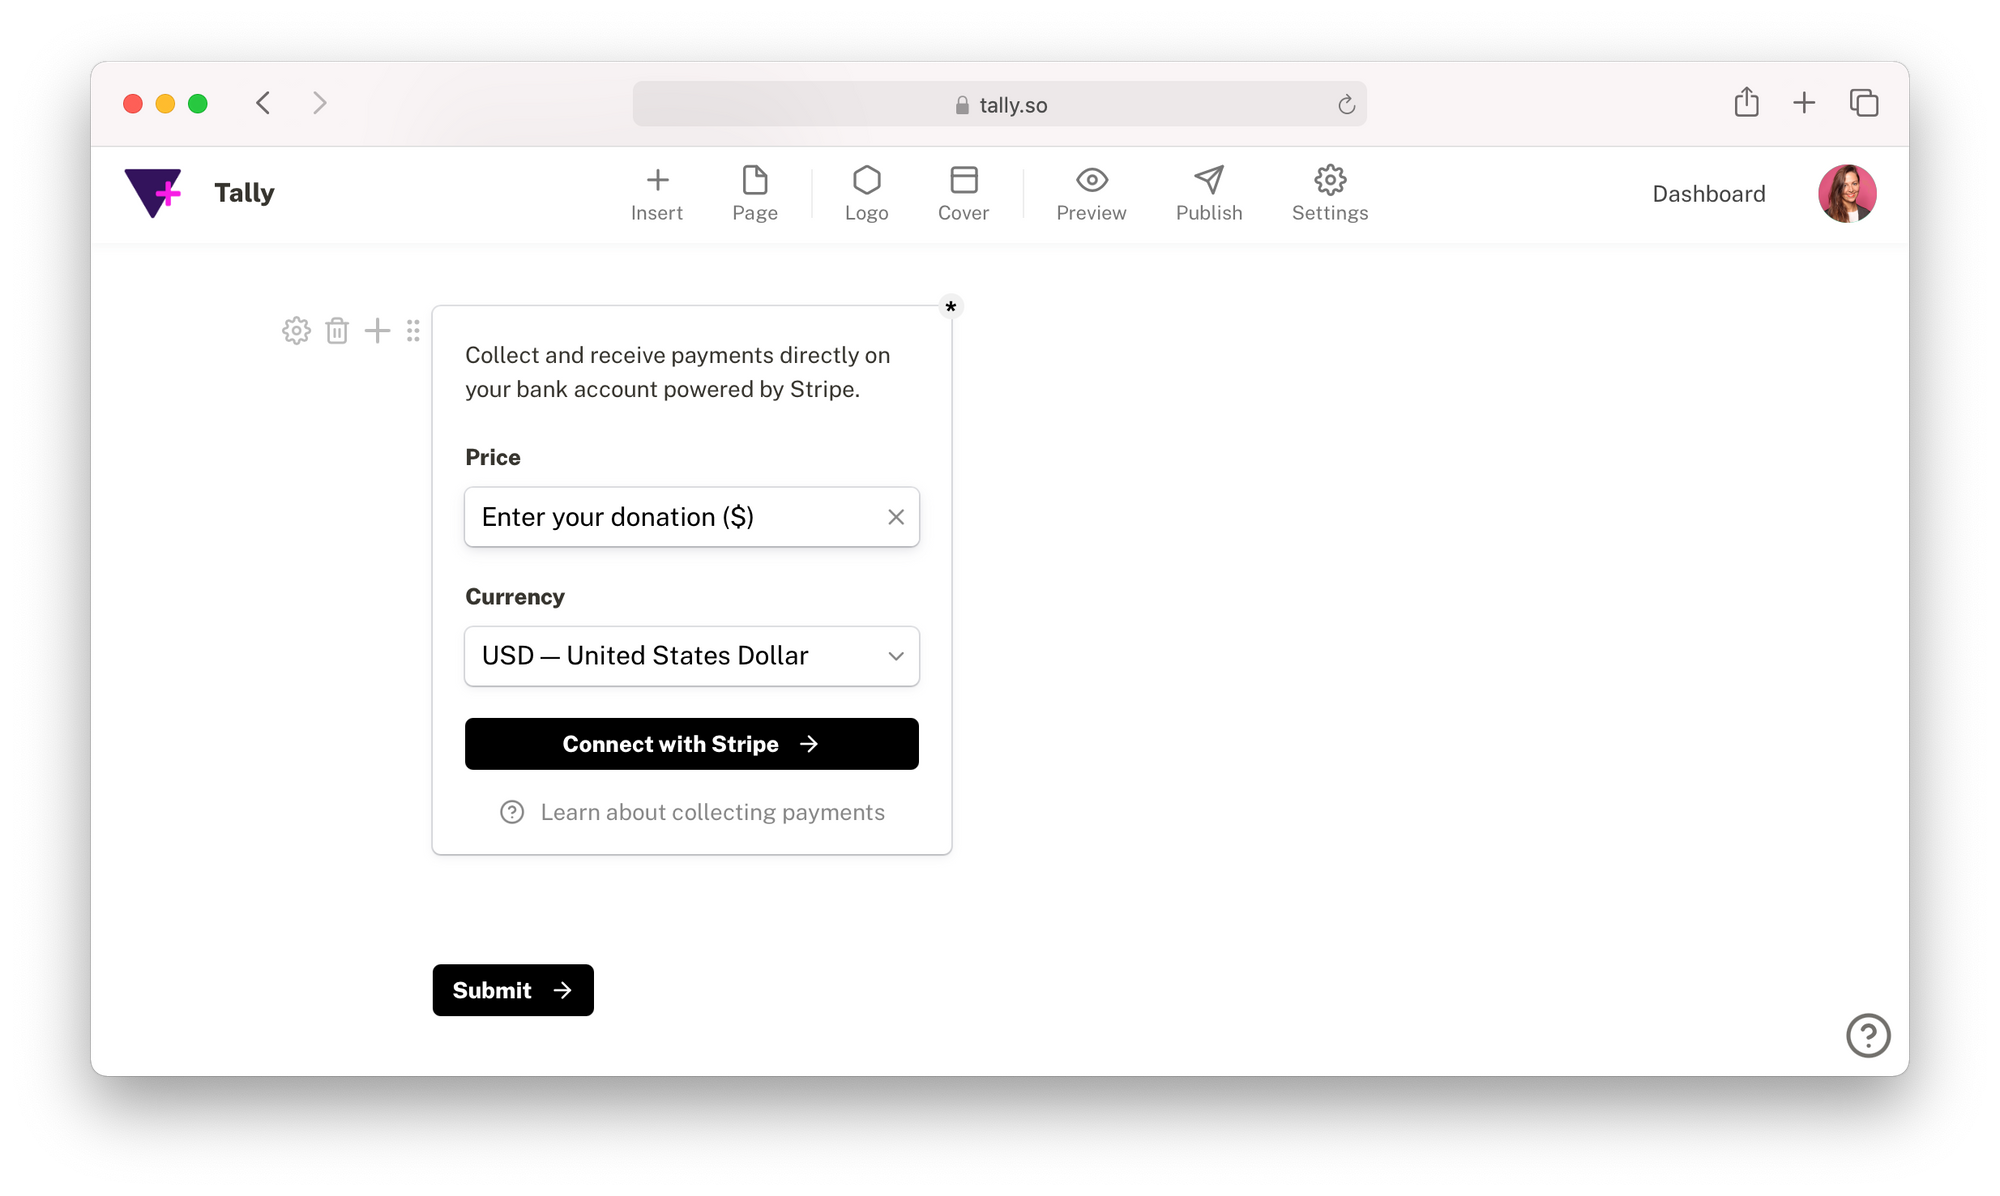Open the Insert block menu
This screenshot has height=1196, width=2000.
(x=657, y=194)
